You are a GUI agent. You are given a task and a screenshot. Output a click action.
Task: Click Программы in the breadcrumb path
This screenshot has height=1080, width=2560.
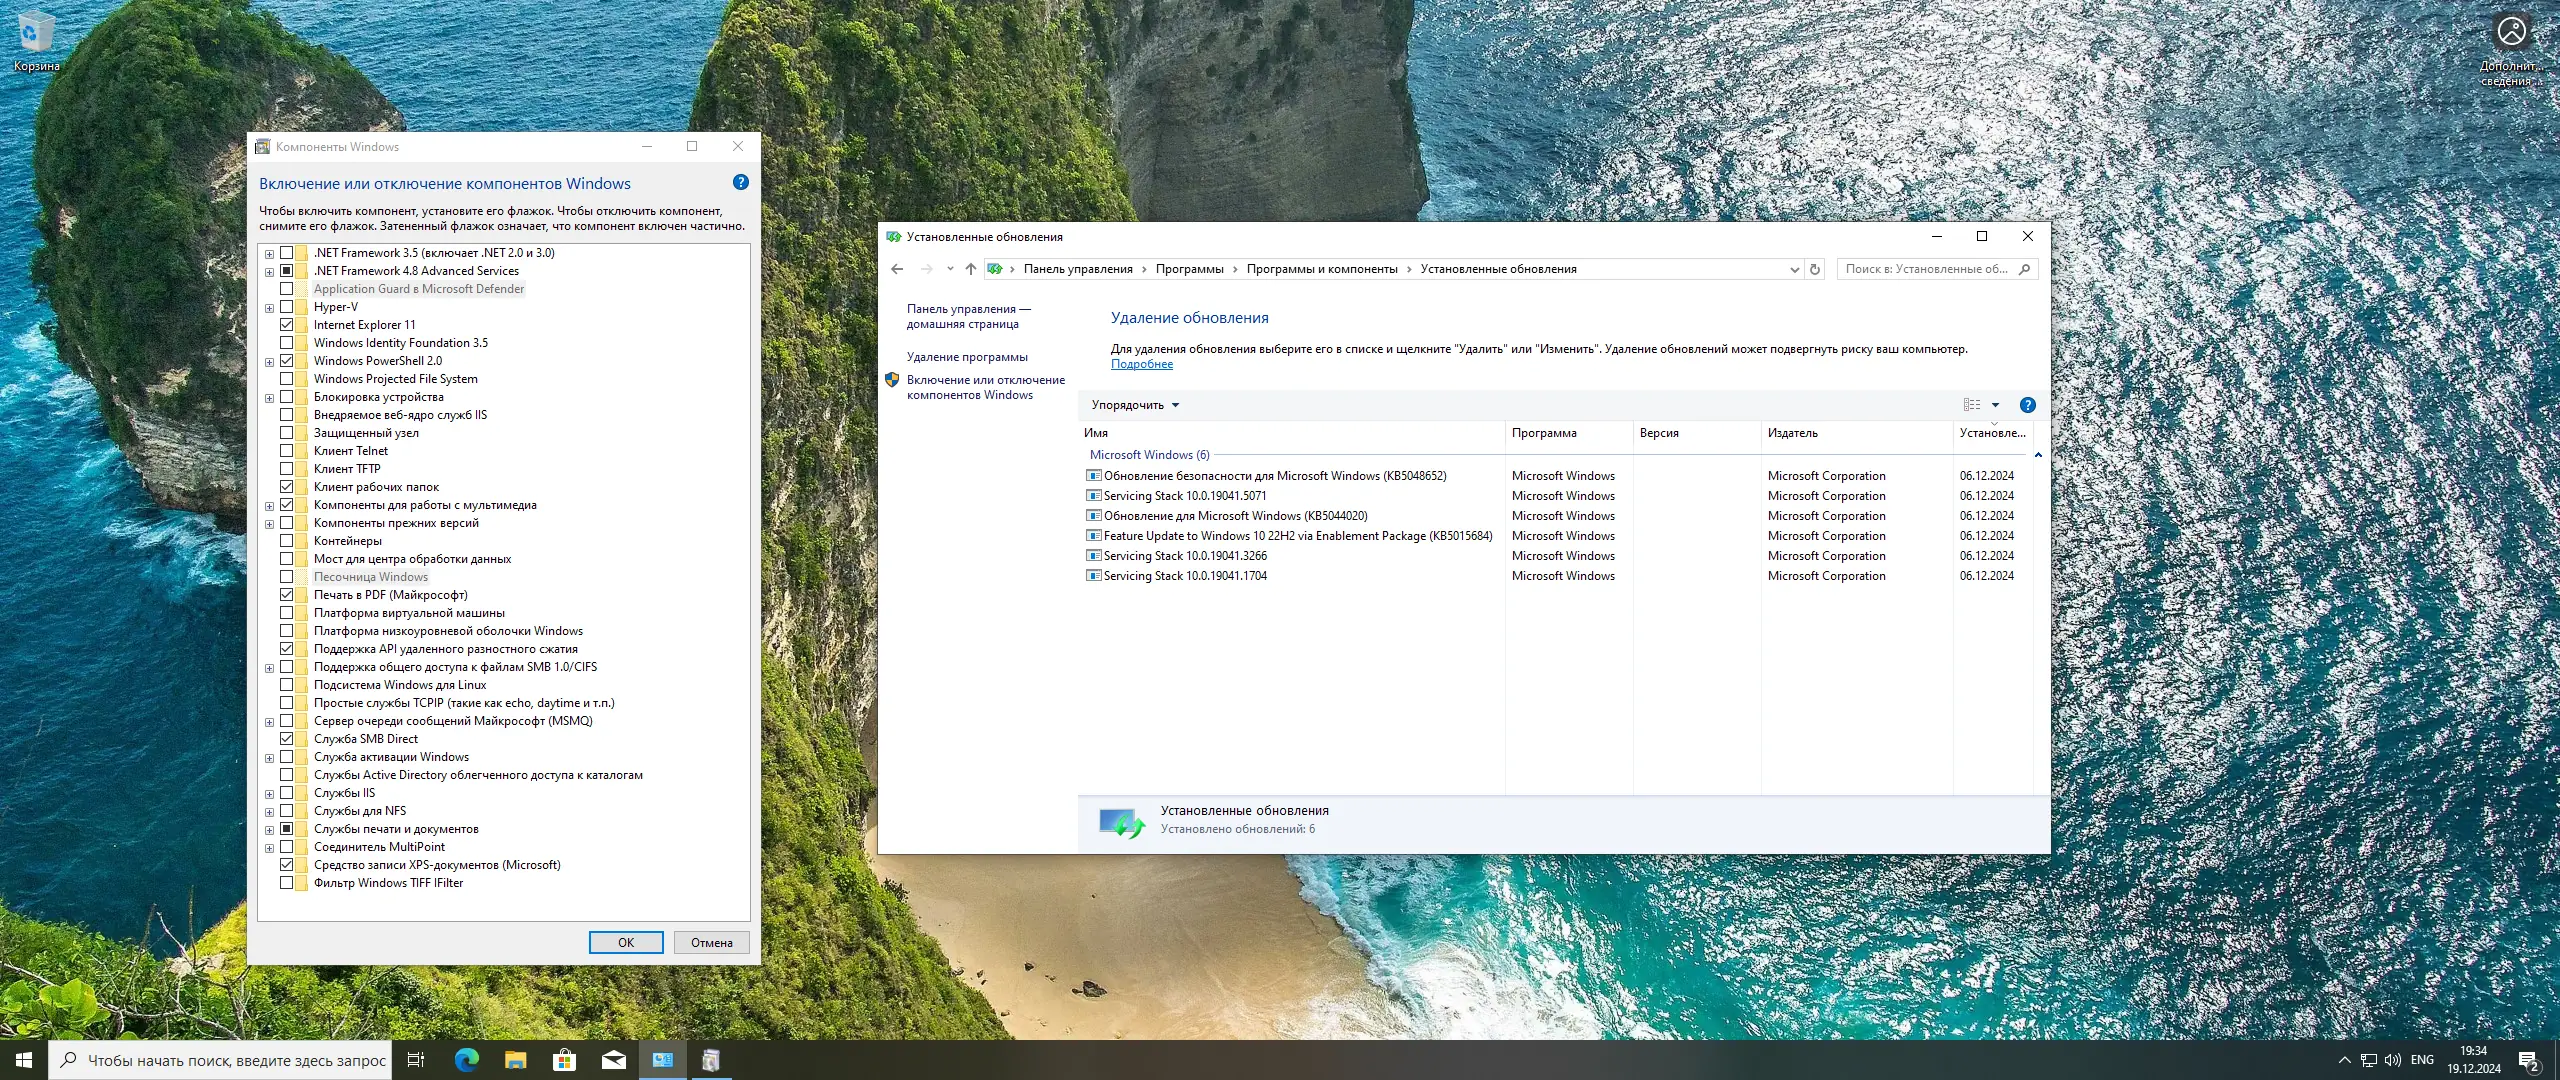click(x=1189, y=269)
